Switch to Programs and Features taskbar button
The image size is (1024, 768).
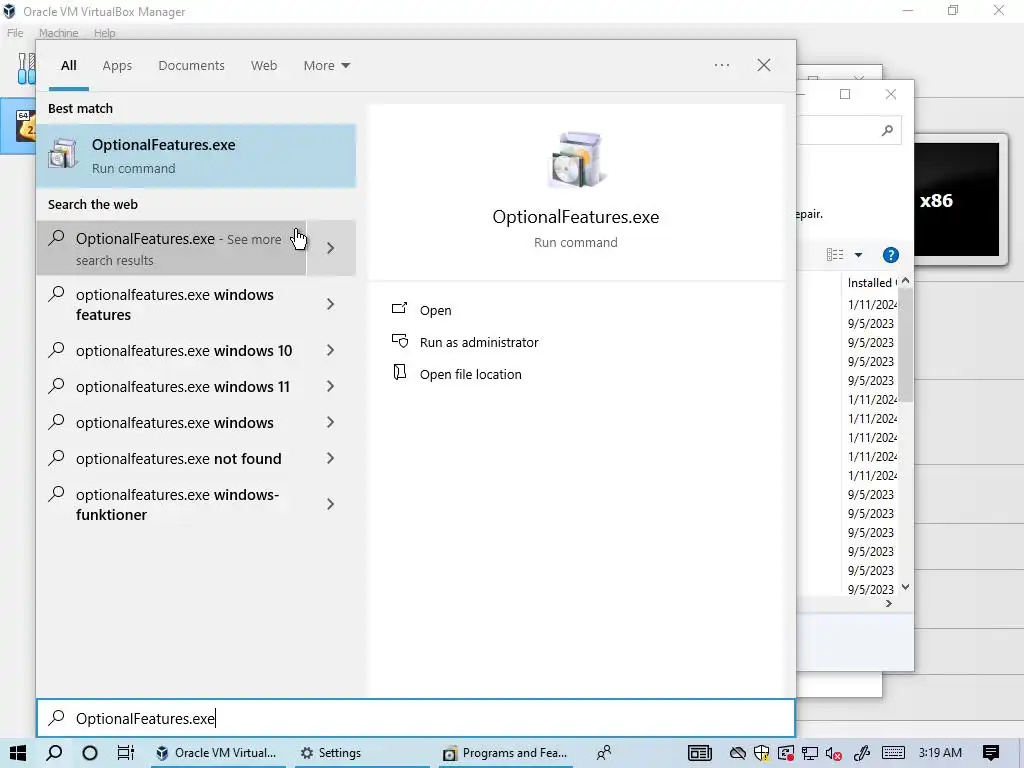coord(505,753)
